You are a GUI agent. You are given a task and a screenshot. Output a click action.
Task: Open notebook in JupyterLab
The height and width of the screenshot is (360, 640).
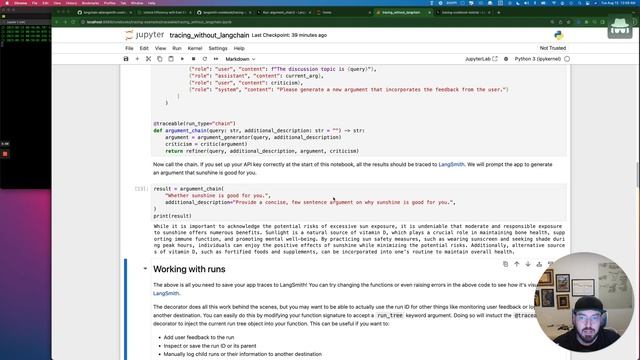481,59
